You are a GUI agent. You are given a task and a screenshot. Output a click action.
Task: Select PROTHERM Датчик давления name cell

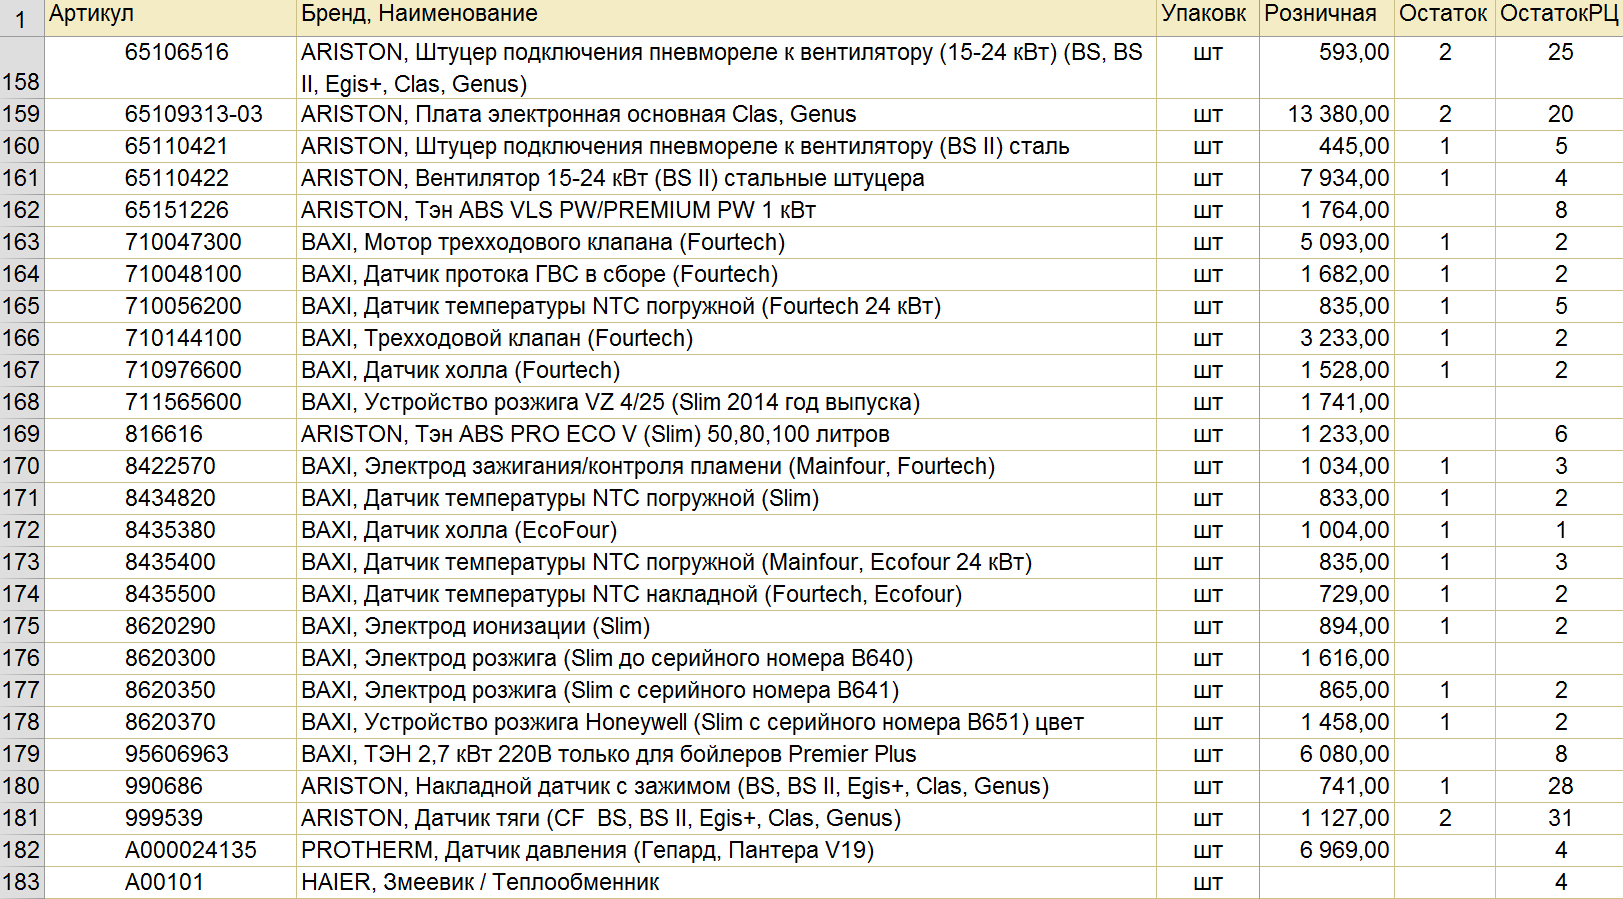[726, 850]
